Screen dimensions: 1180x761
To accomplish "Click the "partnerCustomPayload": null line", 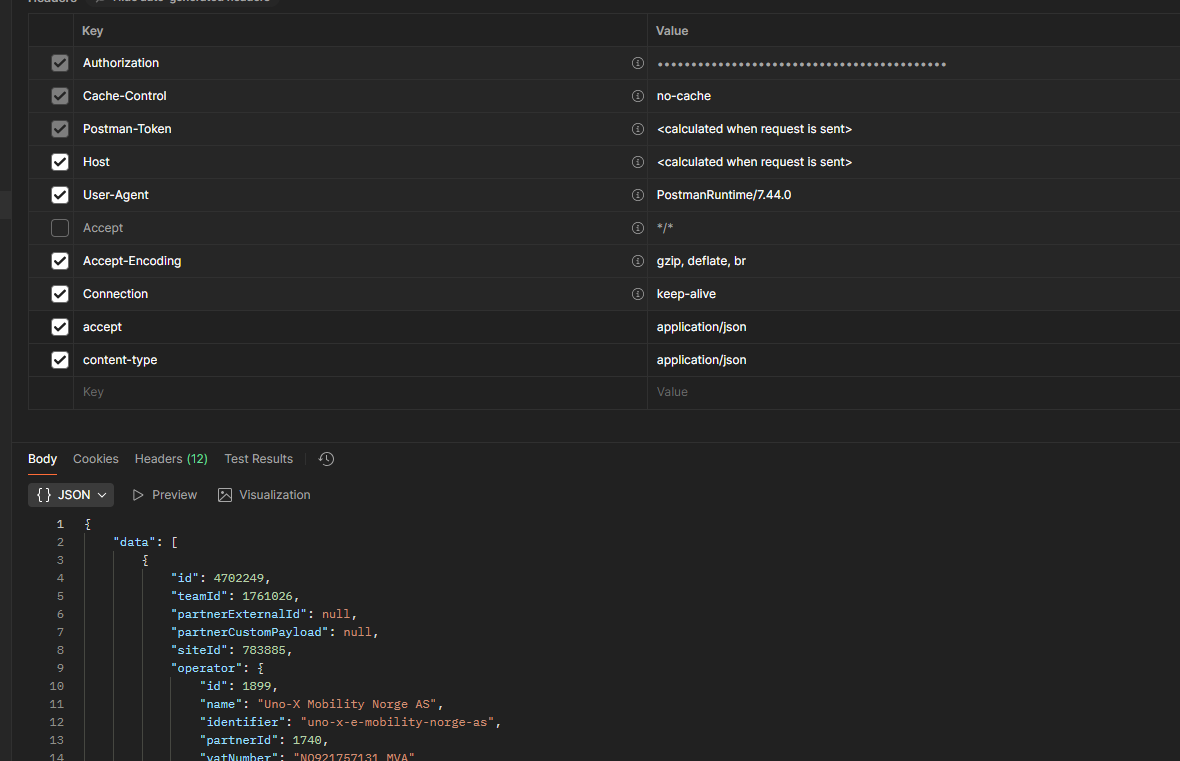I will pyautogui.click(x=274, y=632).
